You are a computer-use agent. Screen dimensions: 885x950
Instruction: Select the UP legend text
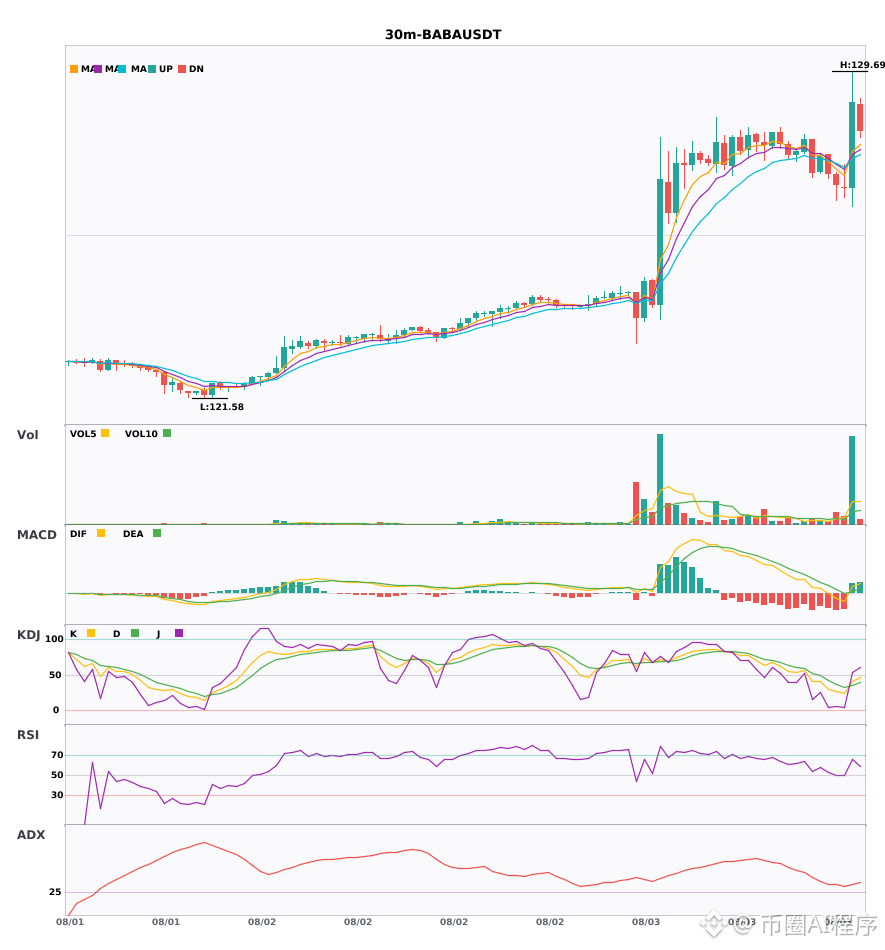[x=166, y=69]
